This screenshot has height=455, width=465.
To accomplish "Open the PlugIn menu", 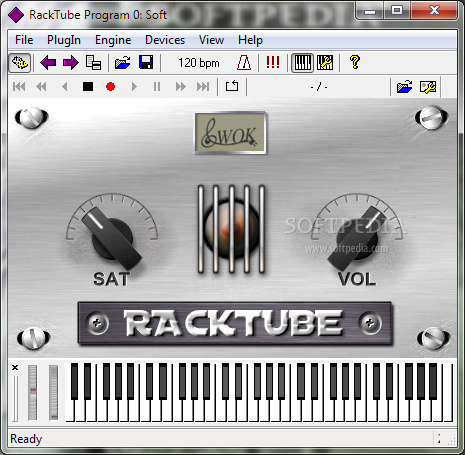I will 64,40.
